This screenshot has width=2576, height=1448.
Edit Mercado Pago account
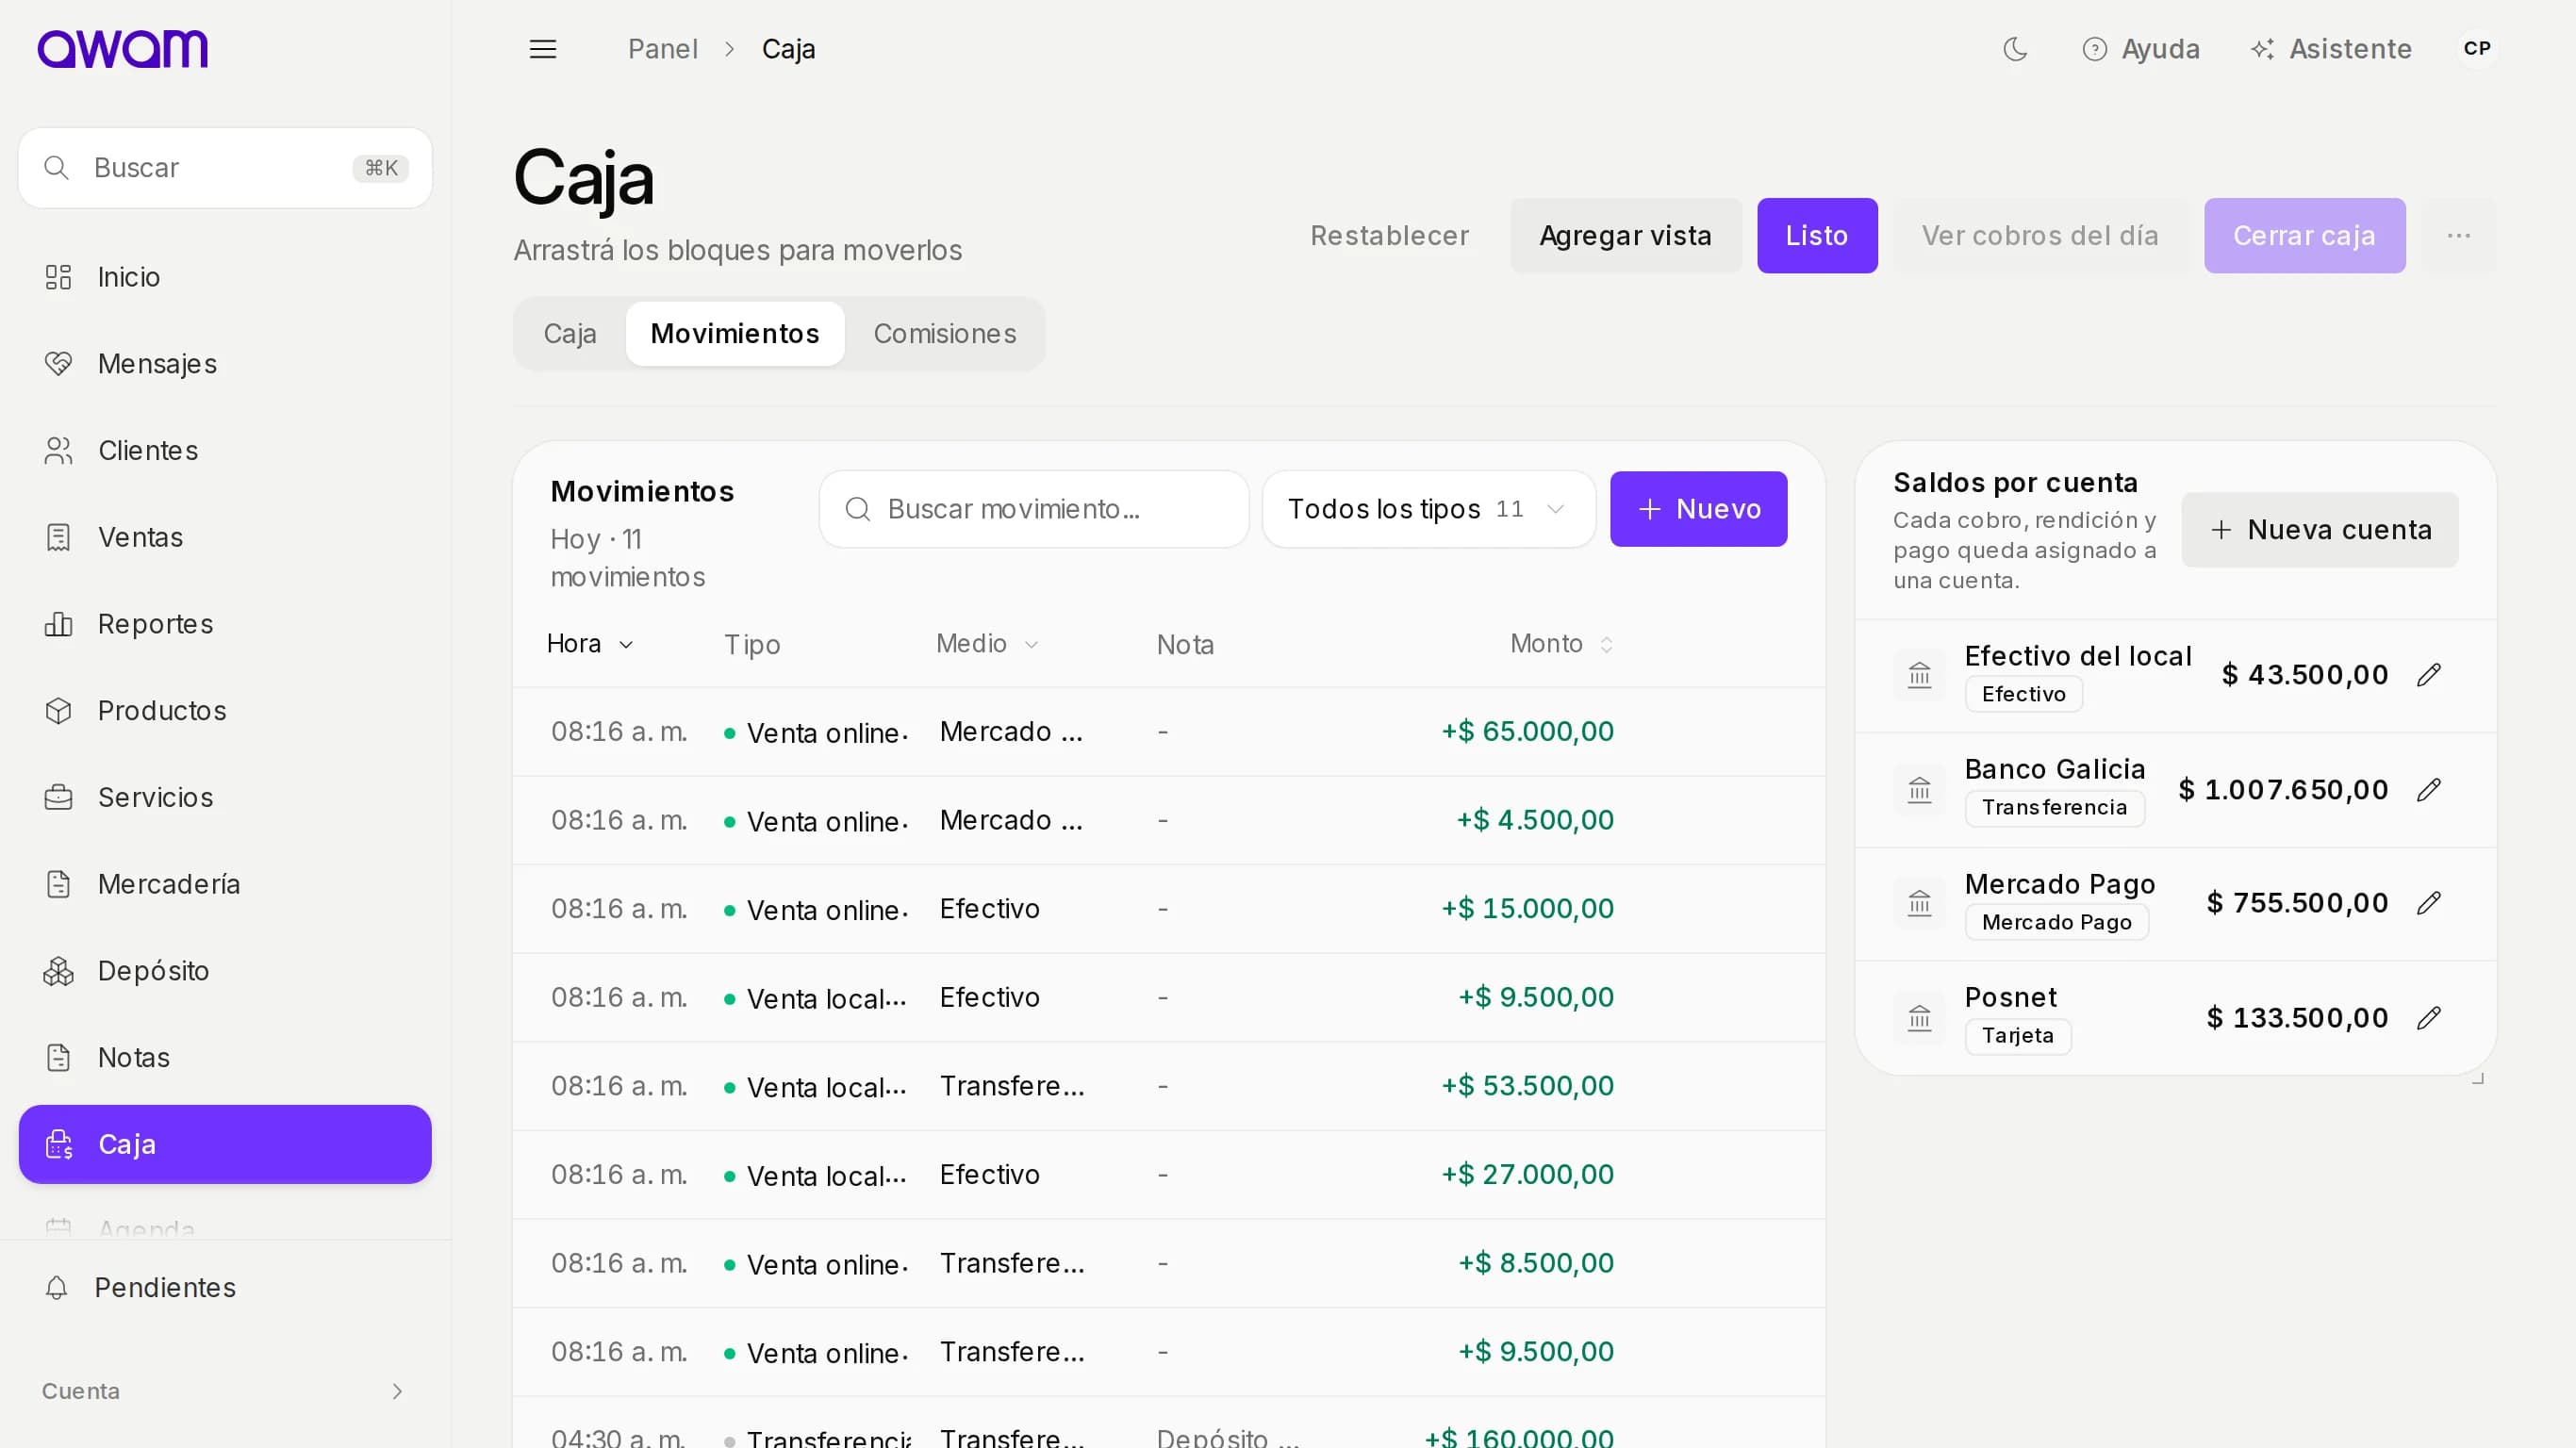point(2430,903)
